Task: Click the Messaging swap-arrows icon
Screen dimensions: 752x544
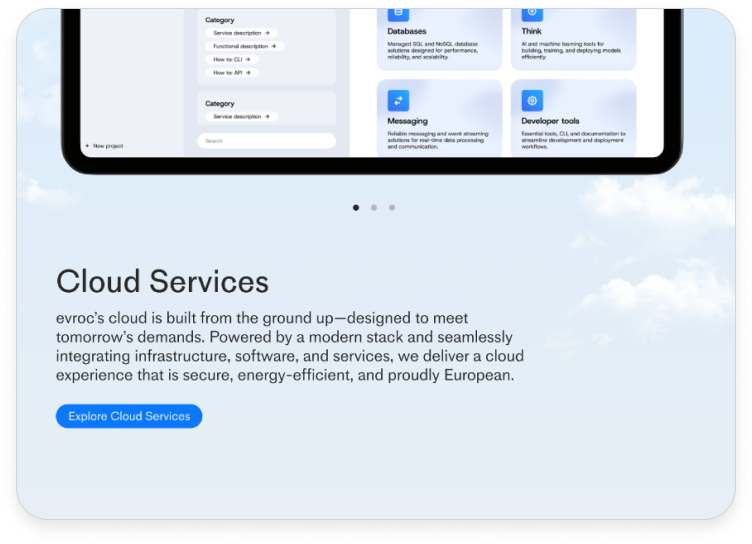Action: point(398,101)
